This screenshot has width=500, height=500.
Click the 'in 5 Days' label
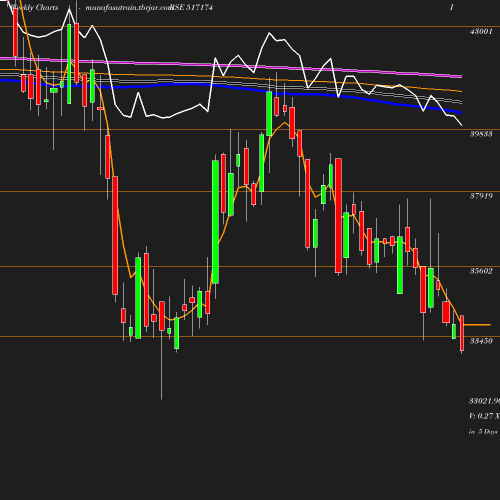point(483,432)
